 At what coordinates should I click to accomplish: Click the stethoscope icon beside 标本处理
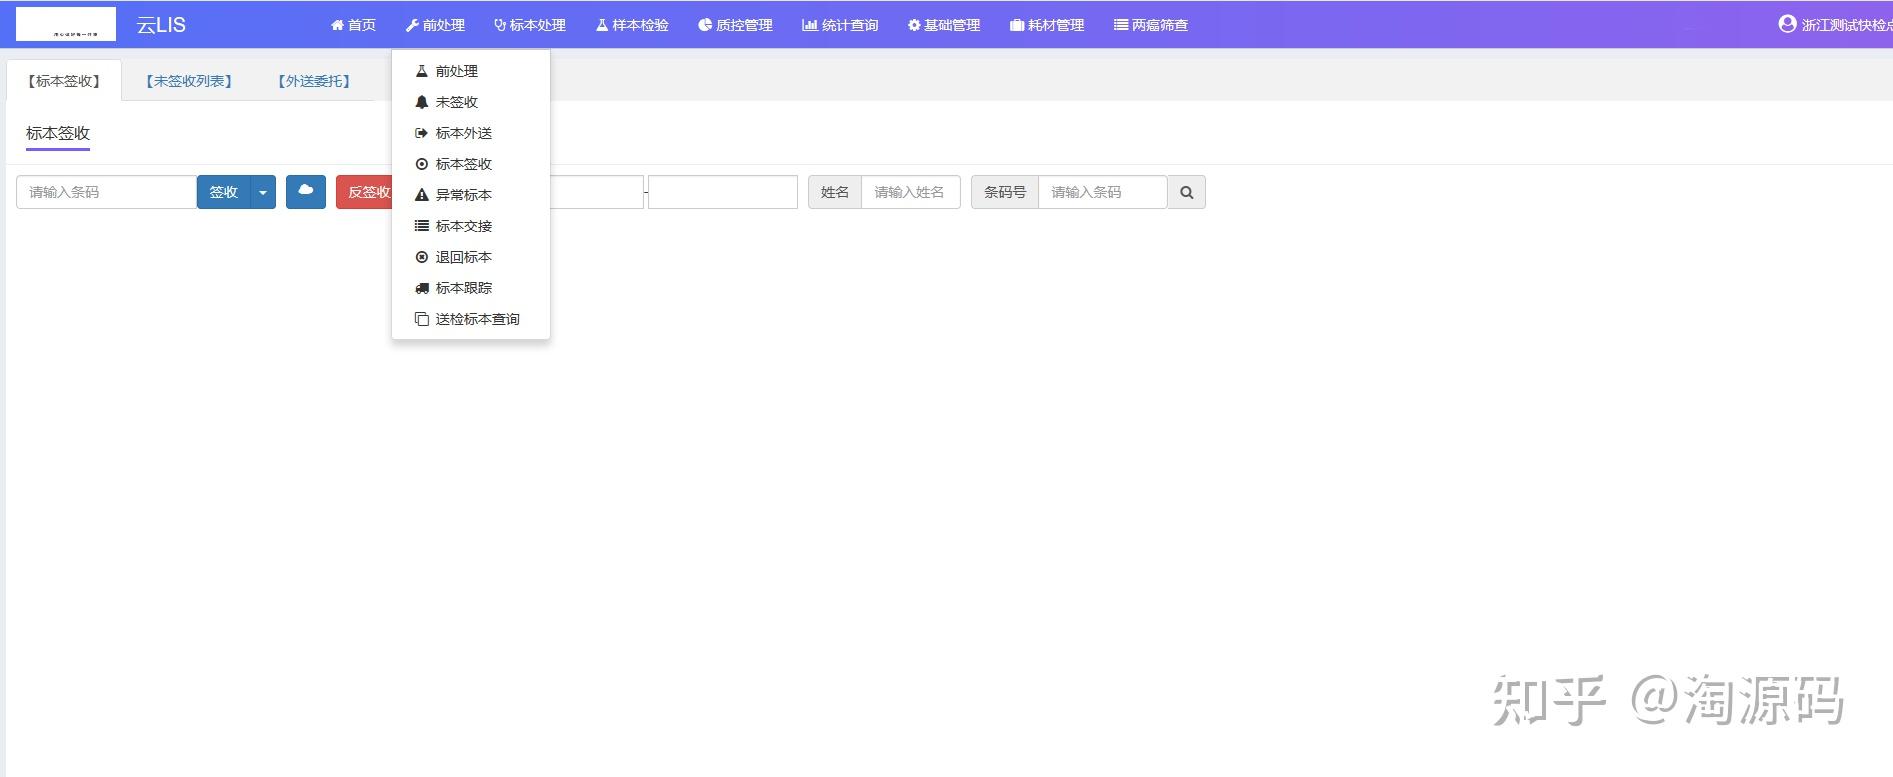[x=500, y=25]
